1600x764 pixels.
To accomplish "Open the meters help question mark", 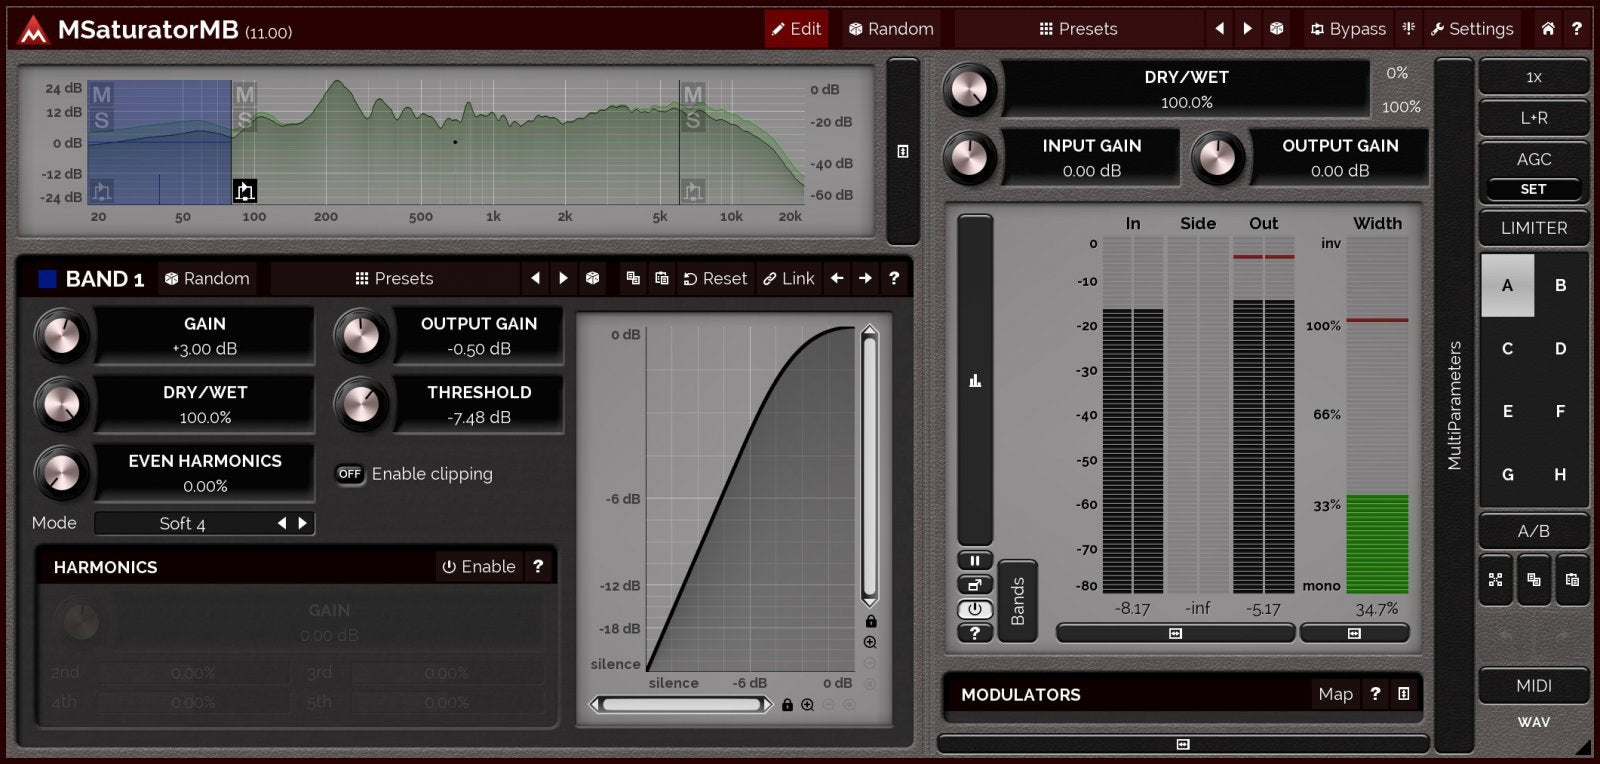I will (x=975, y=633).
